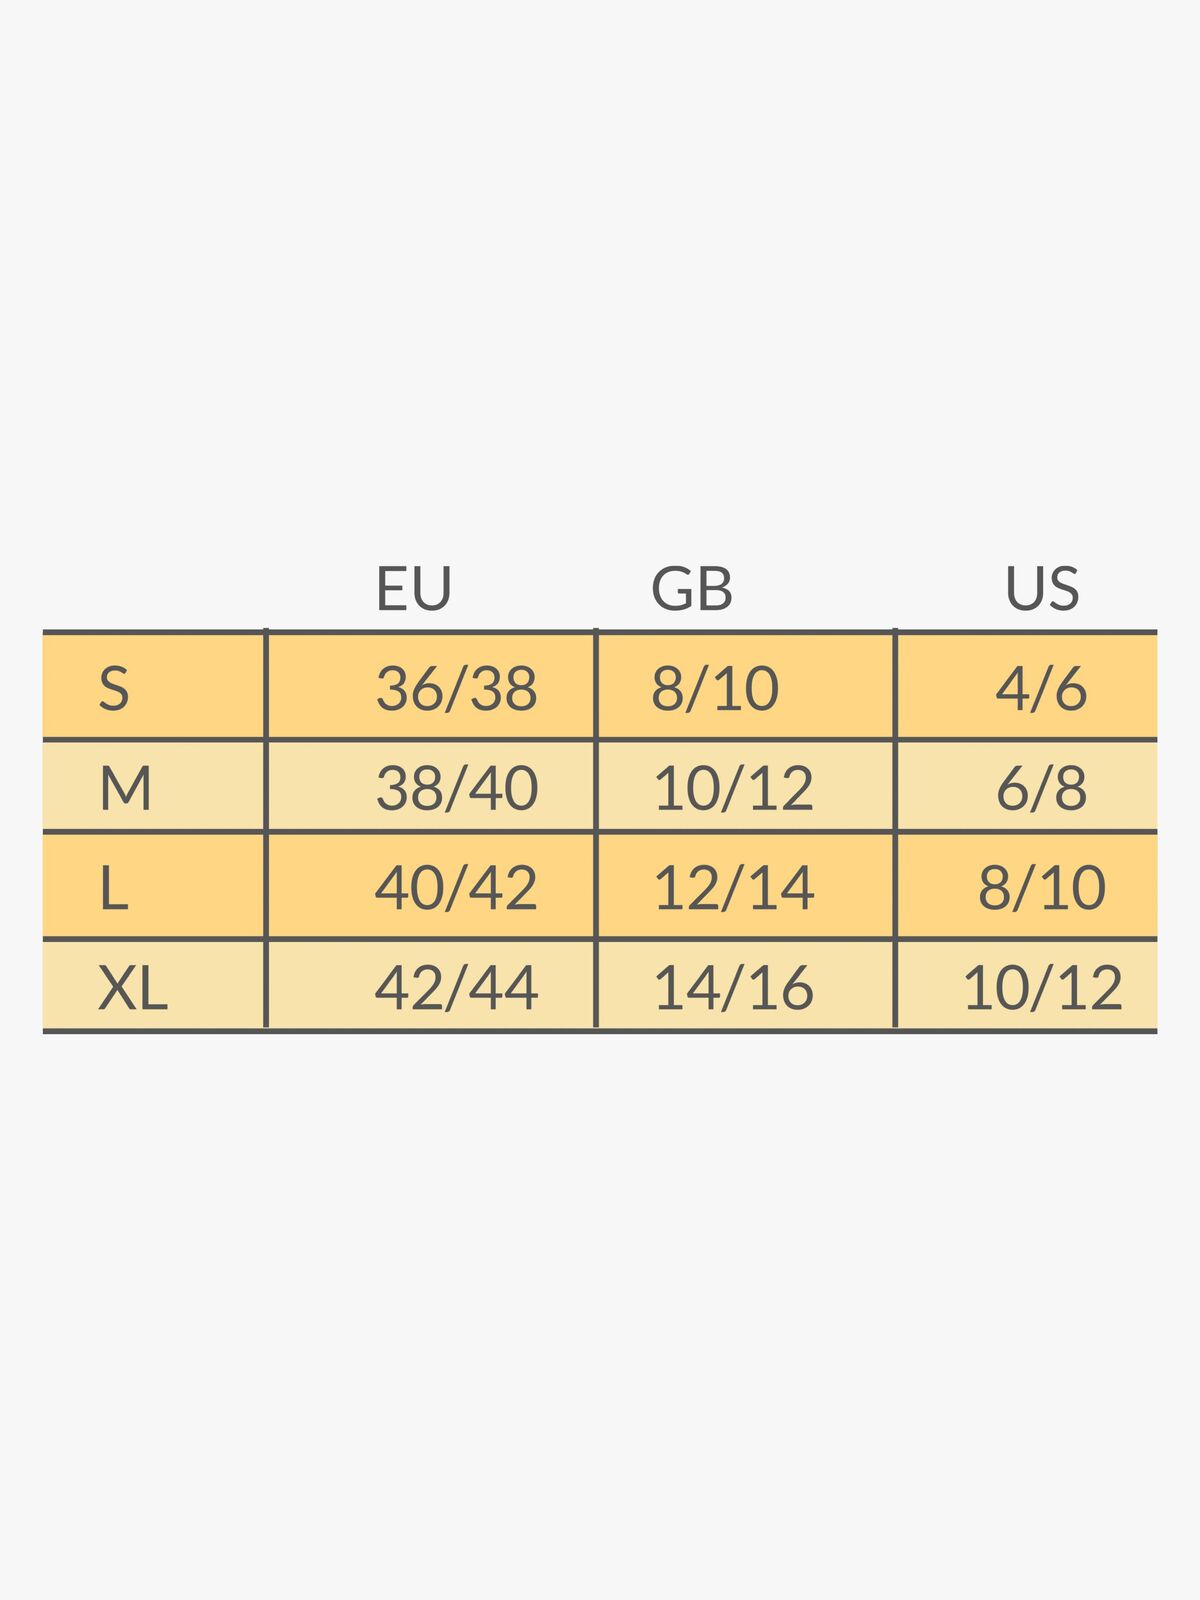Click EU size 38/40 cell

click(x=456, y=788)
